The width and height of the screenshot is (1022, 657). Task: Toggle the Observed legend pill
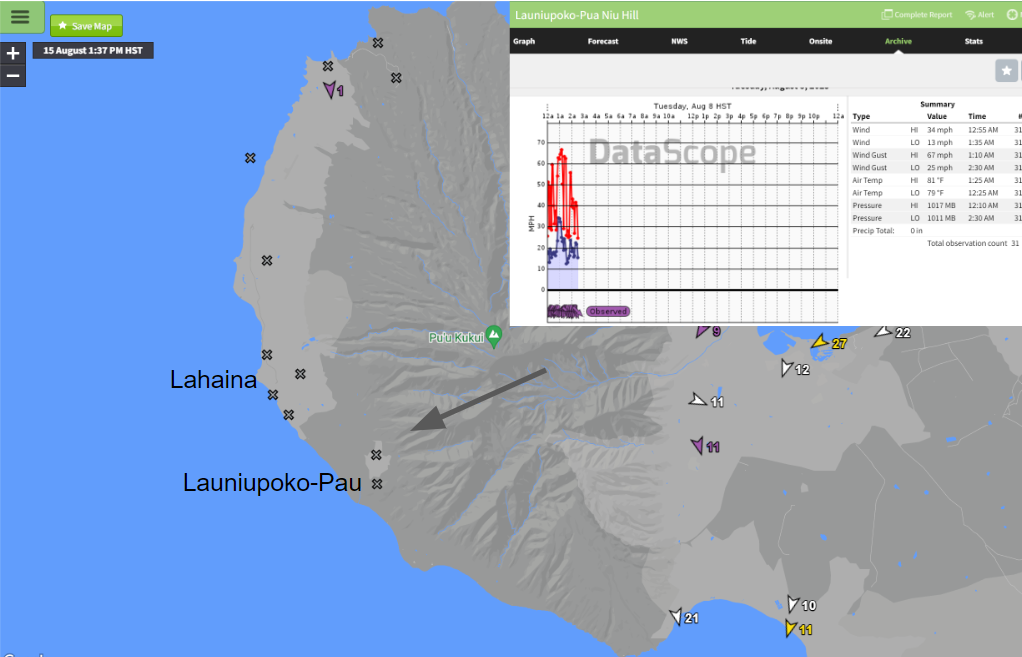coord(607,311)
